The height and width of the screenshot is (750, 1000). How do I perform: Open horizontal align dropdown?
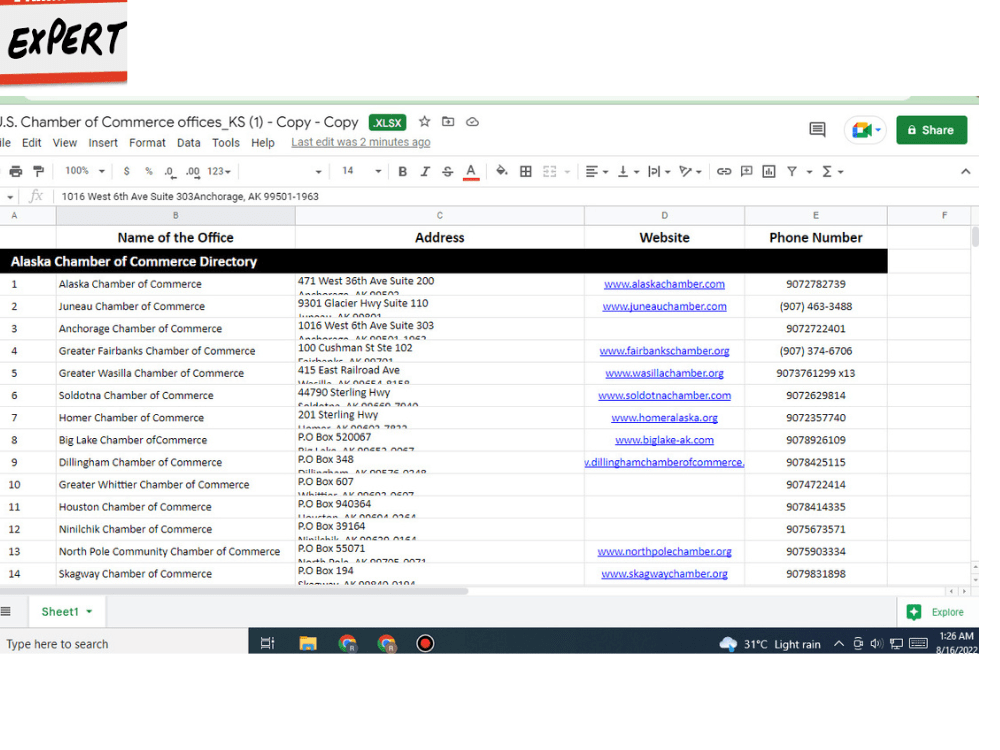click(x=597, y=172)
